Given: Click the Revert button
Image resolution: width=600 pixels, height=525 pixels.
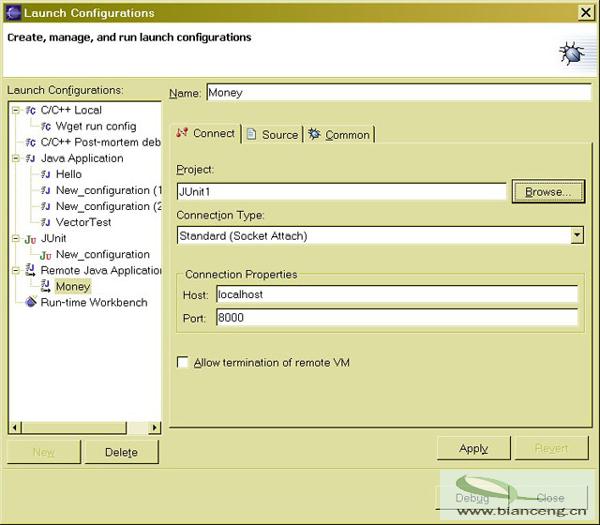Looking at the screenshot, I should pos(551,448).
